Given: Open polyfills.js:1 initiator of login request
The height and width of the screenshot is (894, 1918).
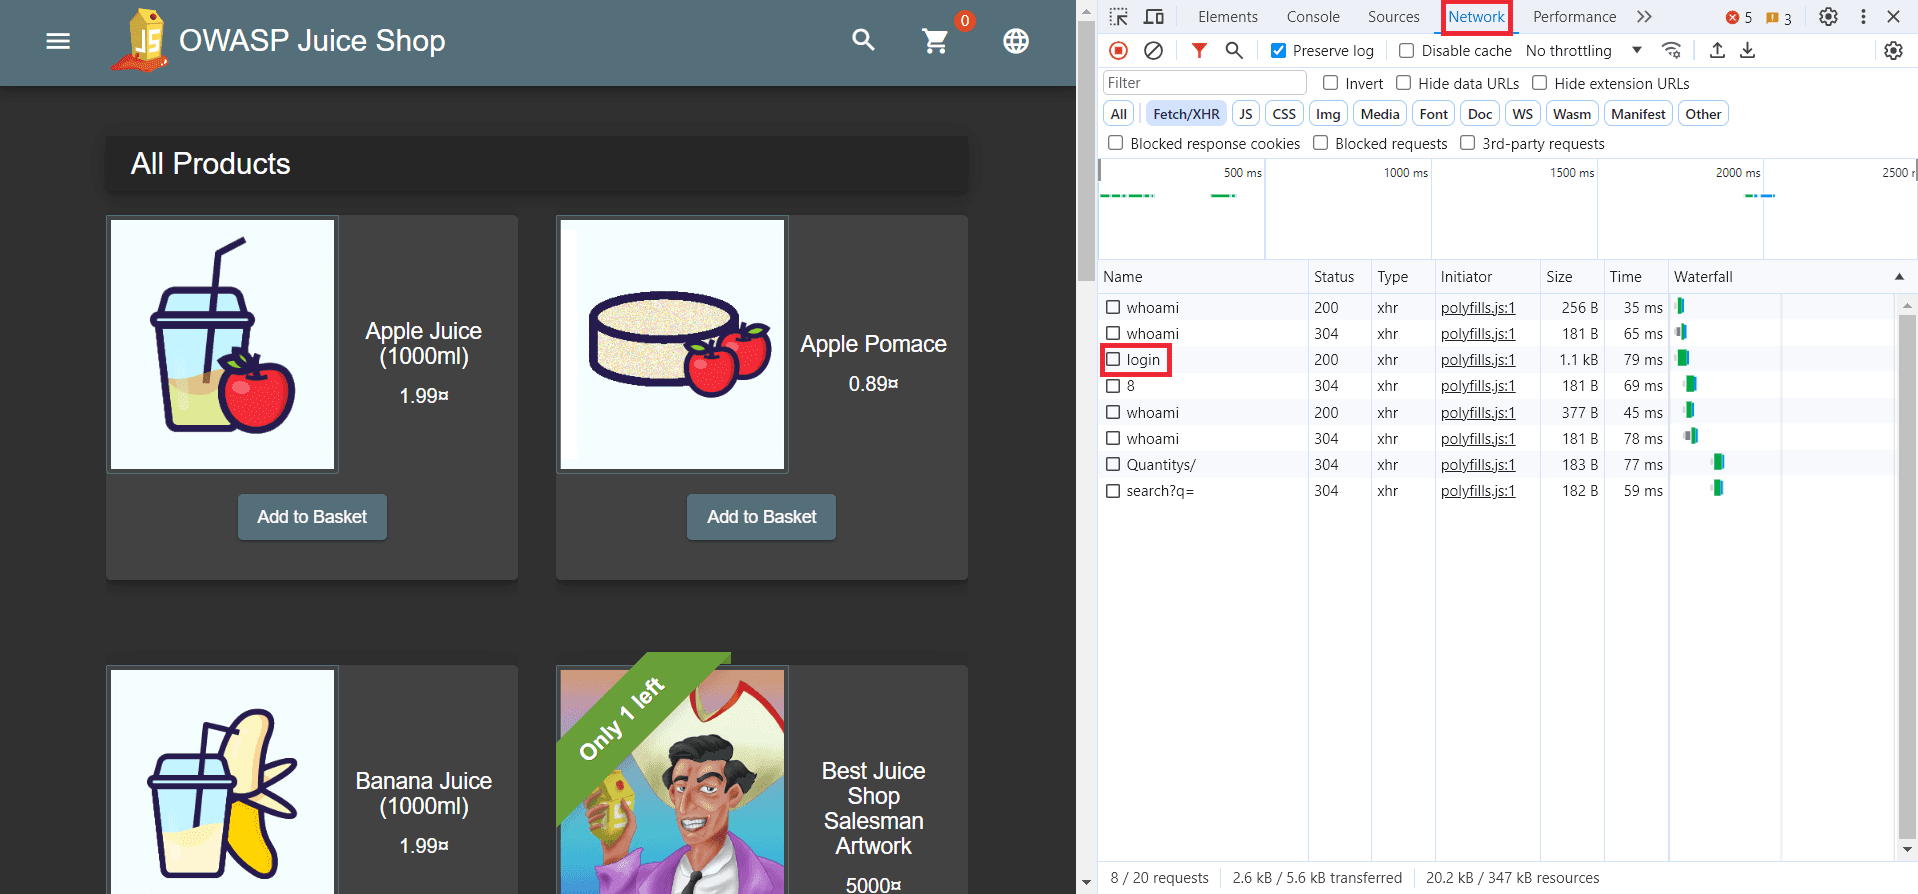Looking at the screenshot, I should (1478, 360).
